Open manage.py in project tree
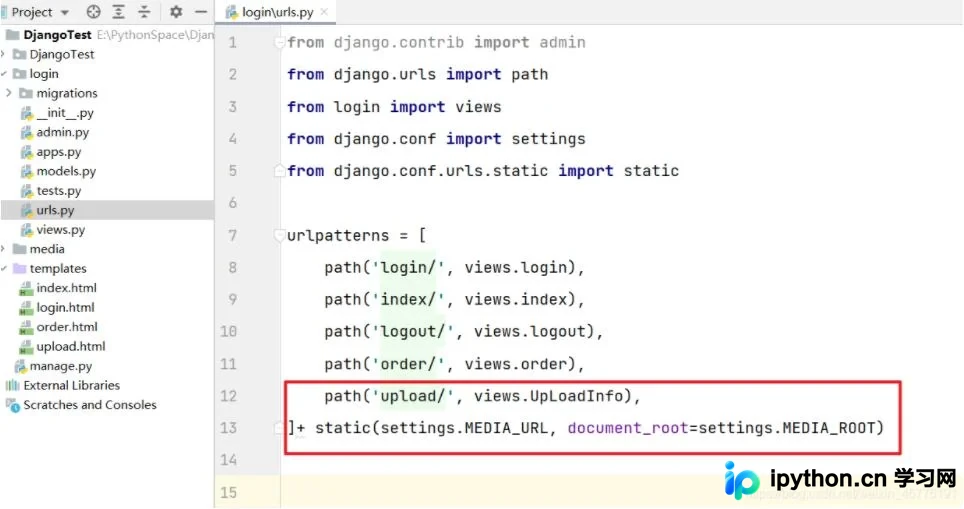 pos(61,366)
